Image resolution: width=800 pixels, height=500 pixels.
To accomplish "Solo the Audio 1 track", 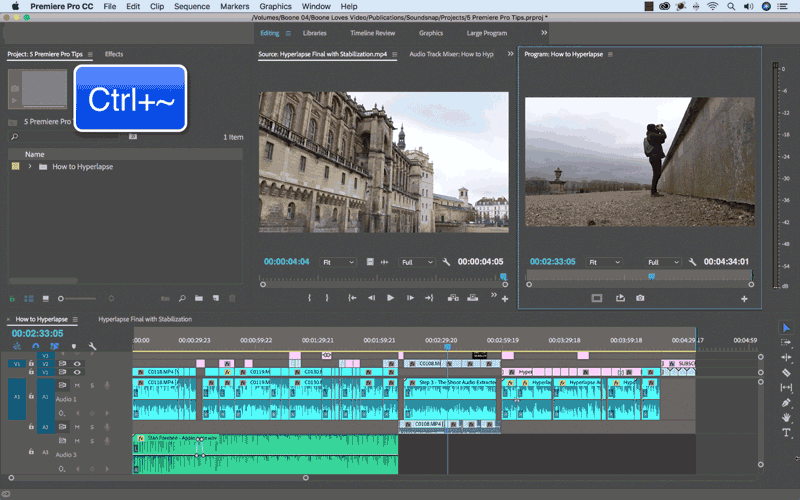I will [x=92, y=385].
